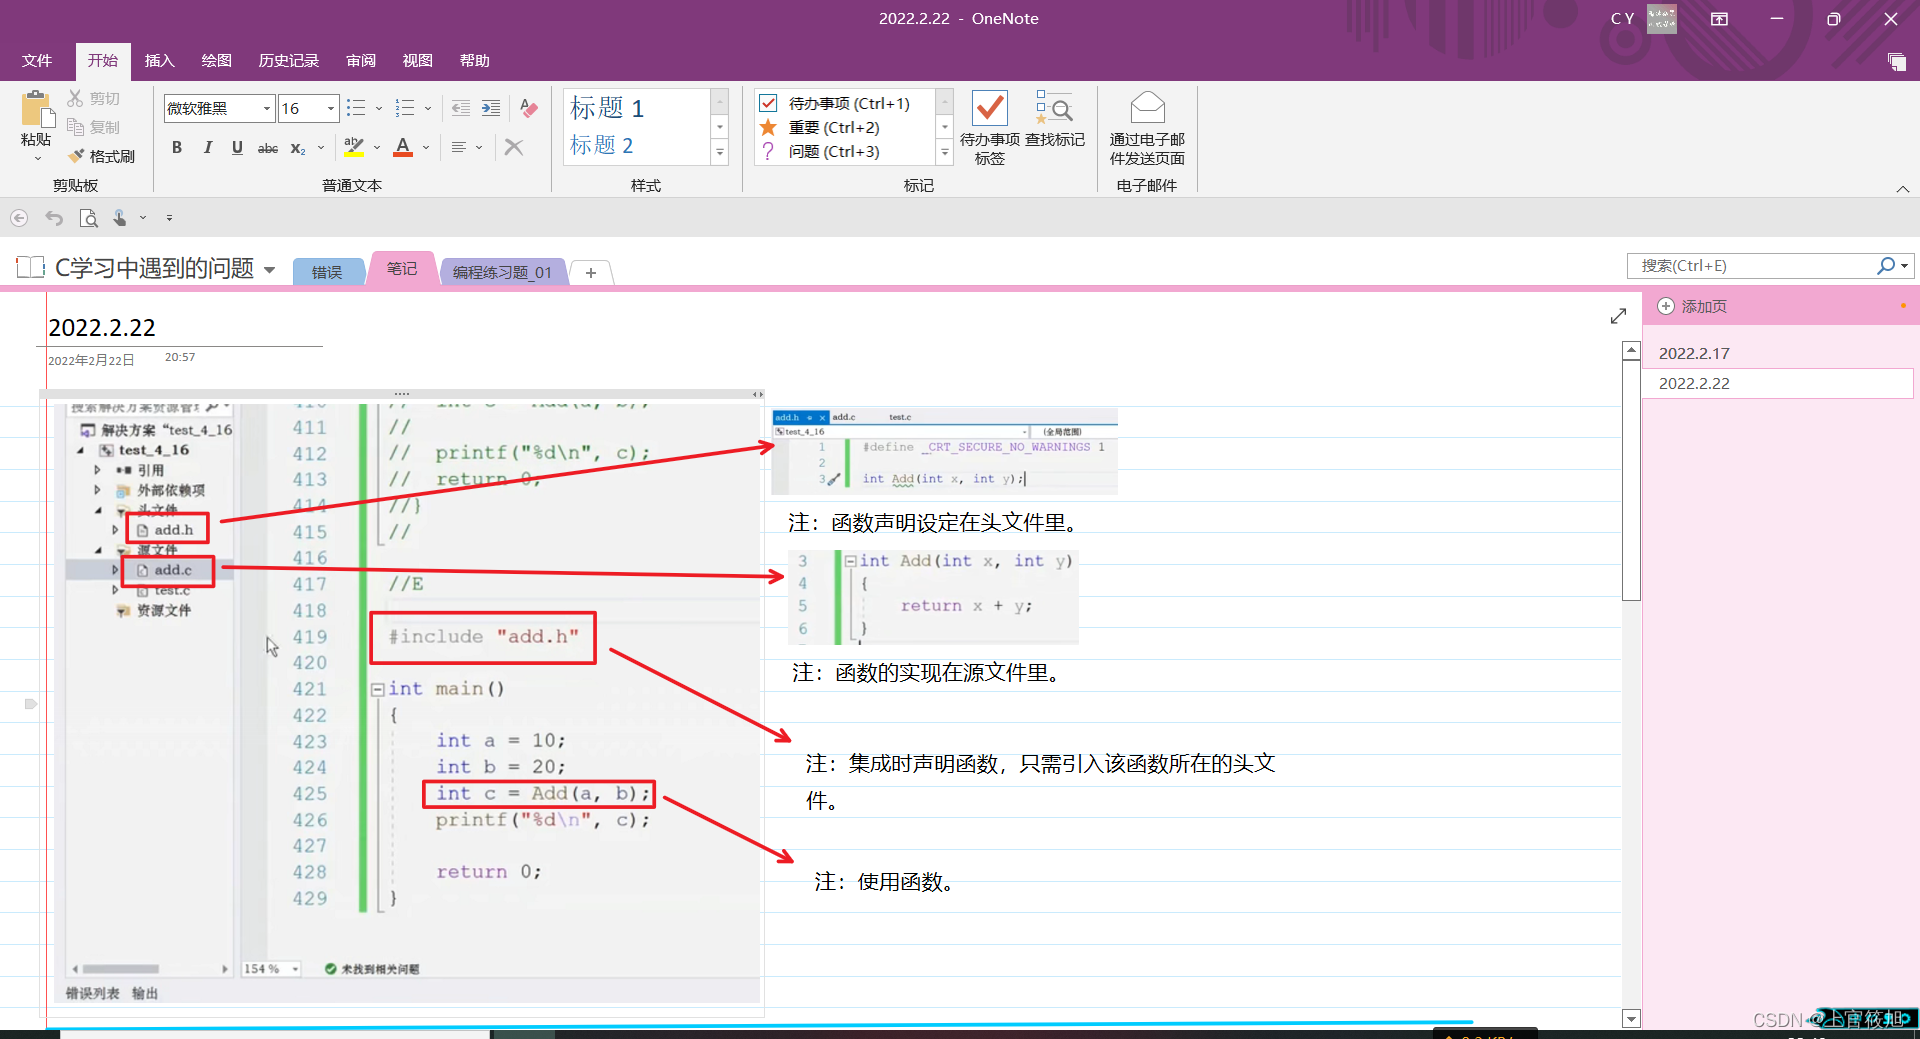Toggle touch/mouse mode icon
1920x1039 pixels.
click(x=120, y=217)
